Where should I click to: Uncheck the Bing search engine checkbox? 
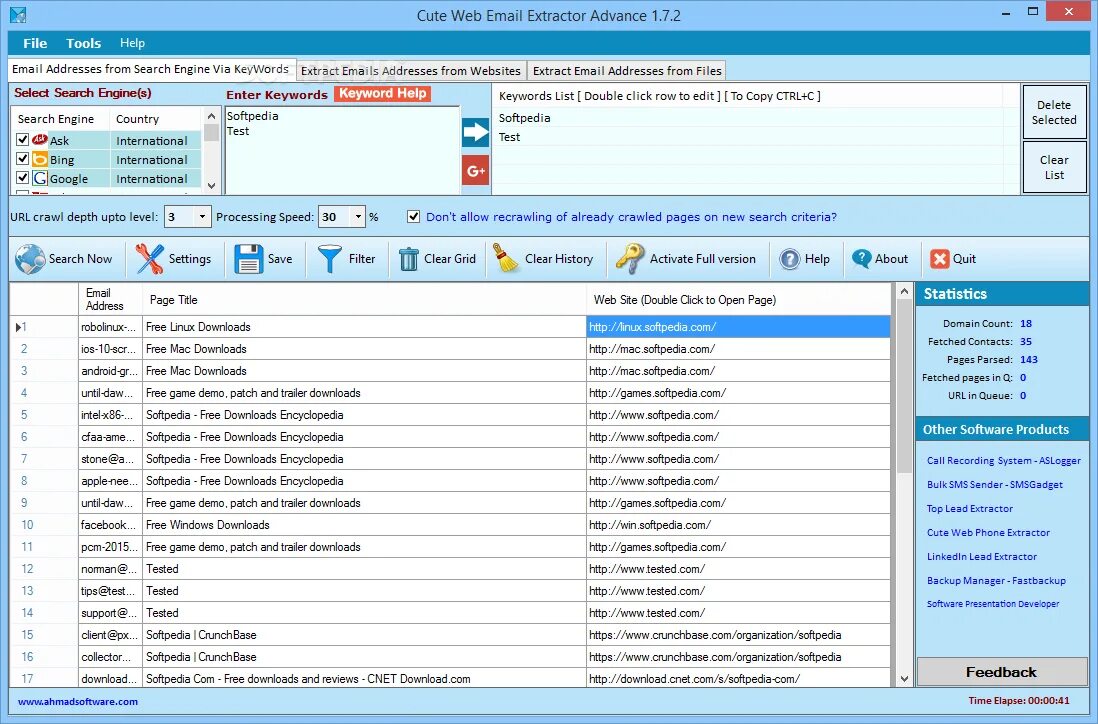tap(22, 159)
